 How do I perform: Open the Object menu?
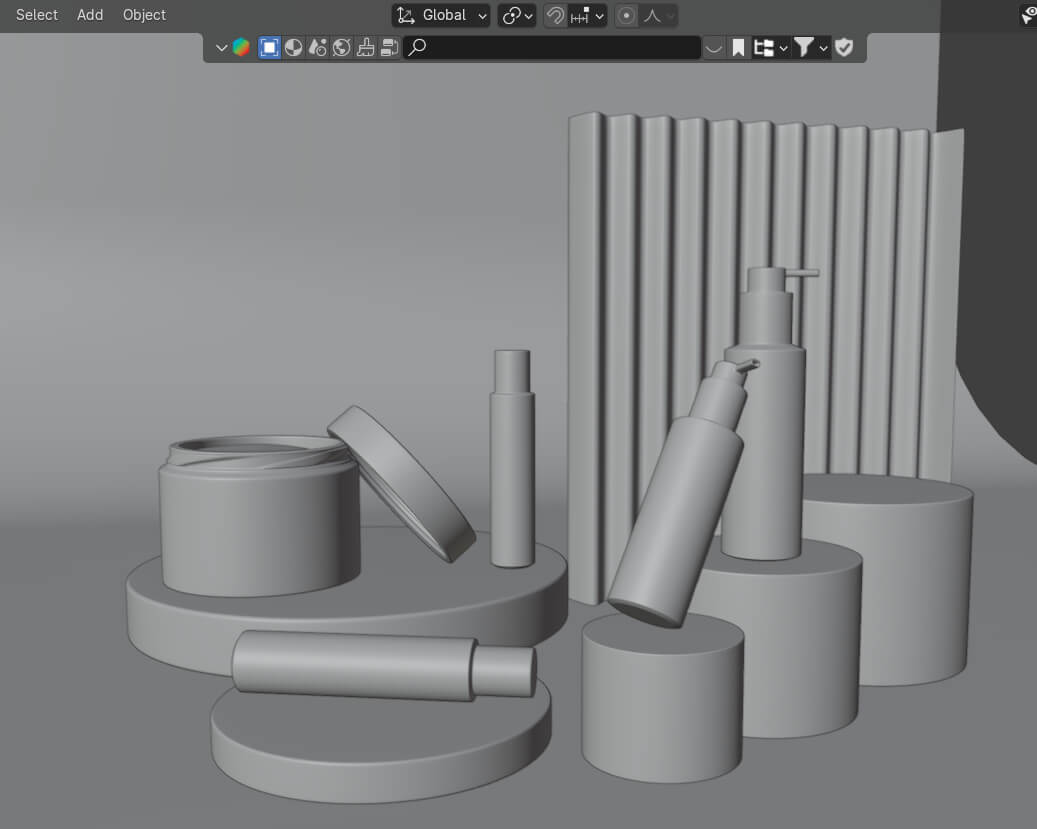144,15
